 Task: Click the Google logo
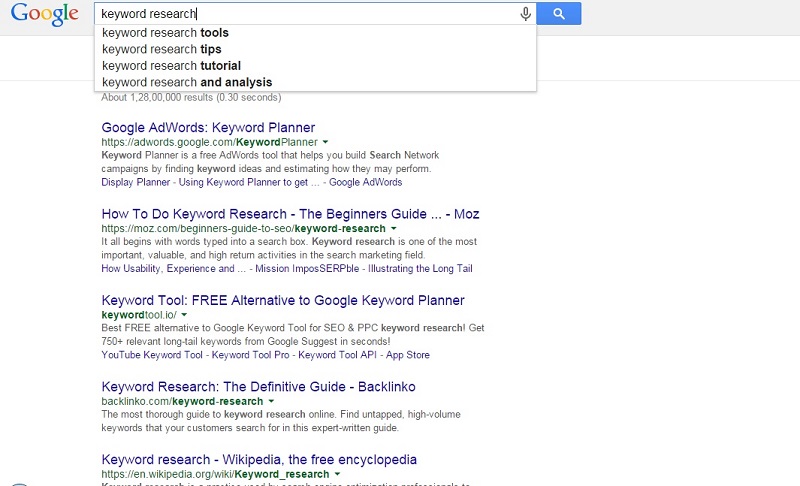[45, 14]
